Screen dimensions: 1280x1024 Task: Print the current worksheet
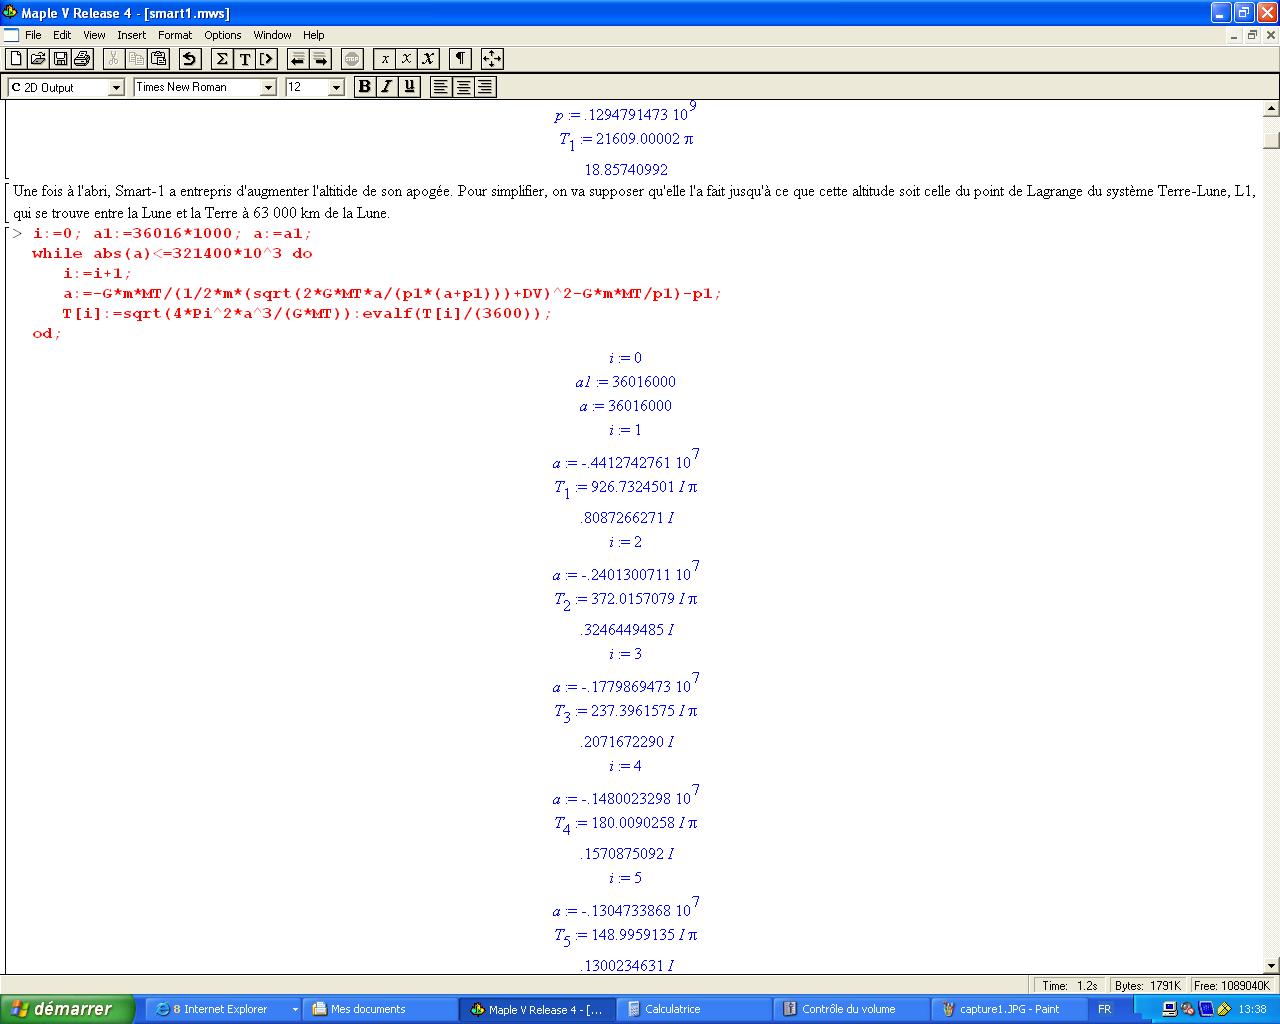pos(82,59)
